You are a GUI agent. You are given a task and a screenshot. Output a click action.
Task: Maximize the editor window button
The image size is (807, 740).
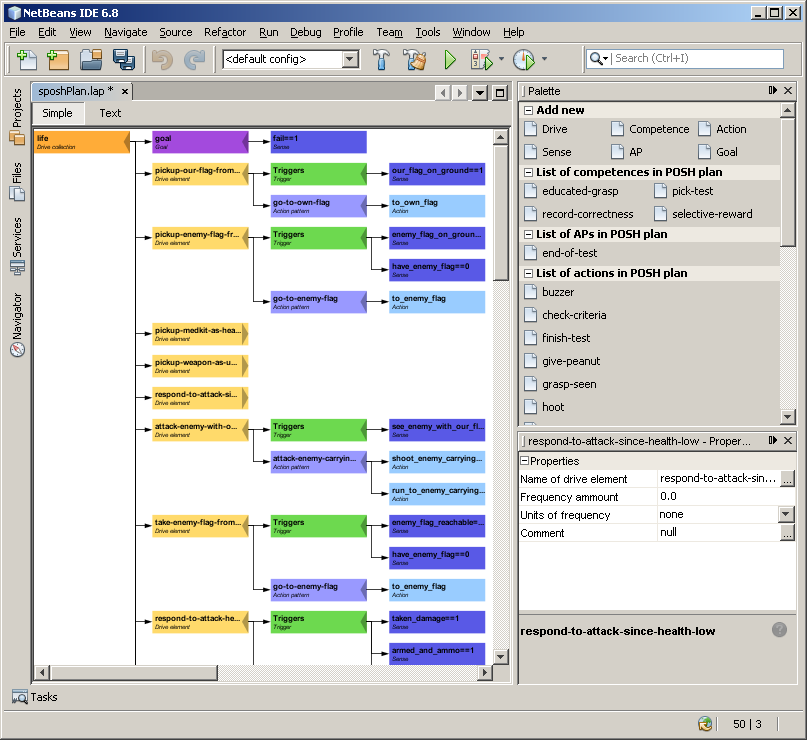coord(499,93)
